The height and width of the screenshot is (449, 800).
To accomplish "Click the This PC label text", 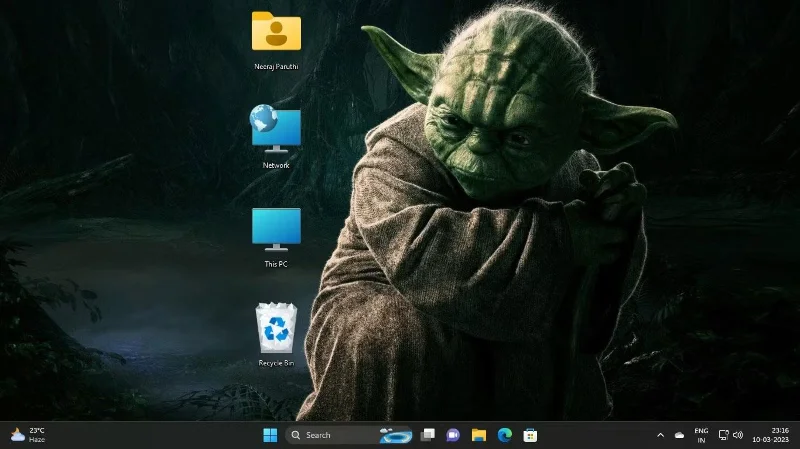I will click(276, 264).
